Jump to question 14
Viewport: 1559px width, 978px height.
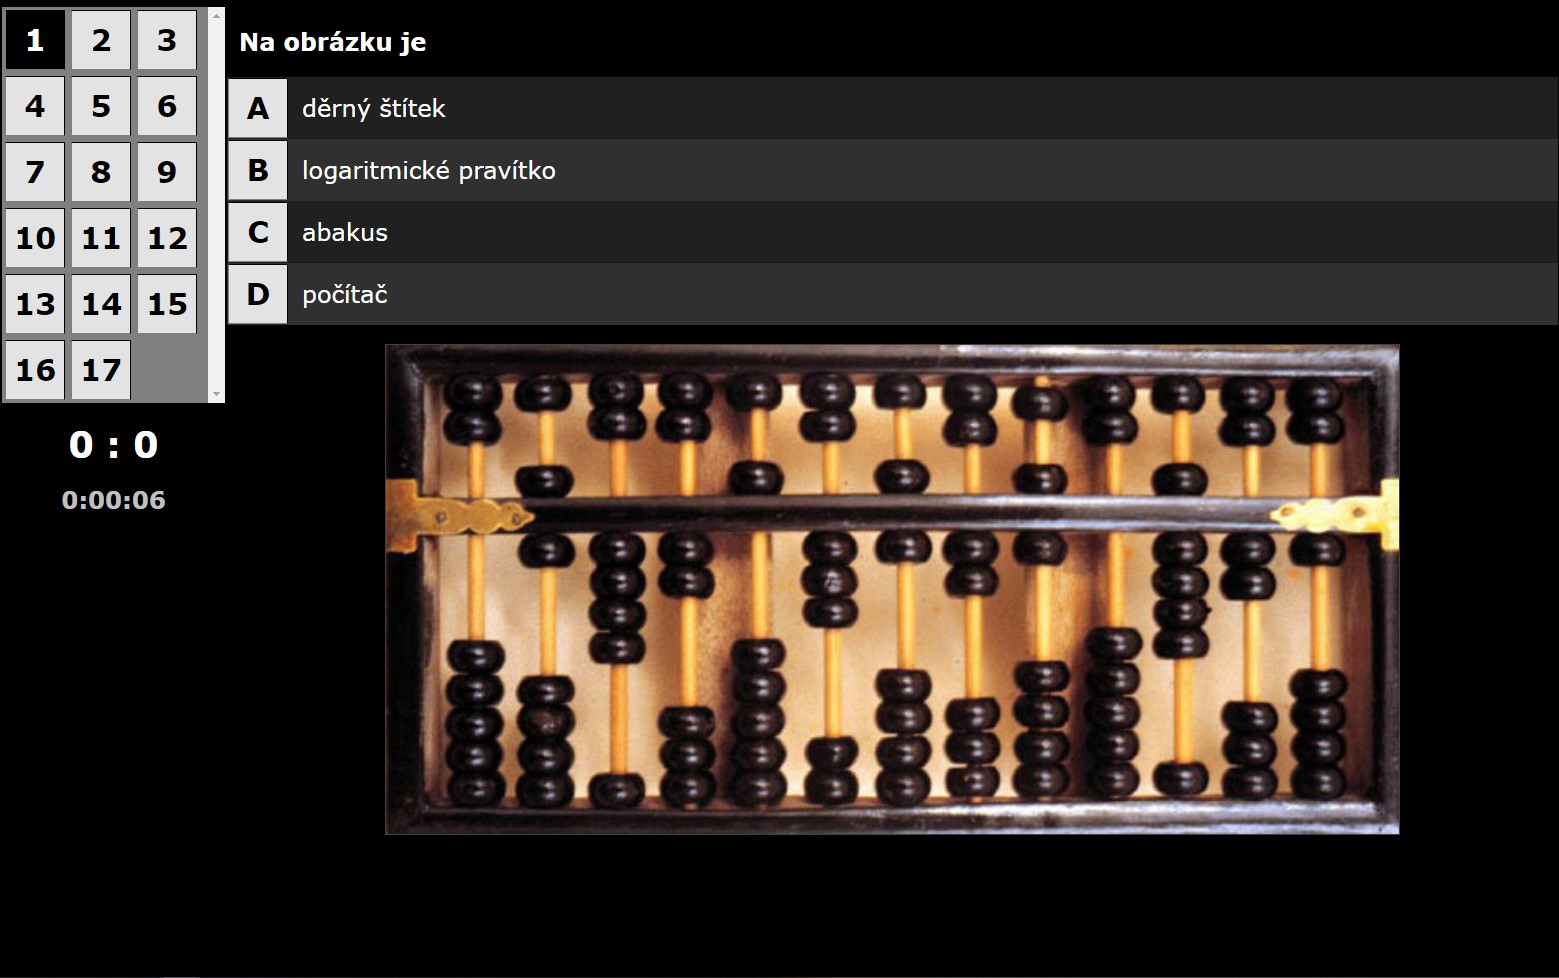click(101, 304)
